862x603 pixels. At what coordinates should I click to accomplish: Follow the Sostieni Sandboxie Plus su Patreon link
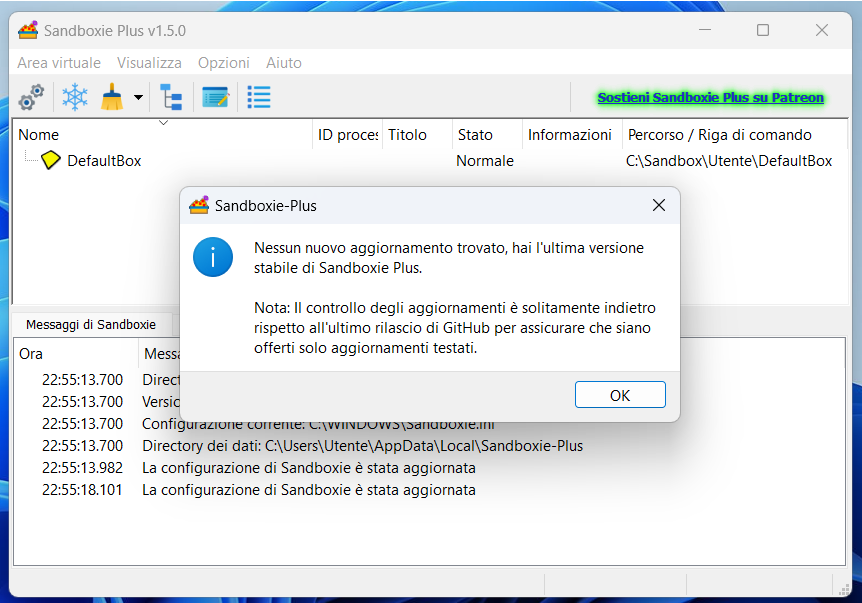pos(710,97)
